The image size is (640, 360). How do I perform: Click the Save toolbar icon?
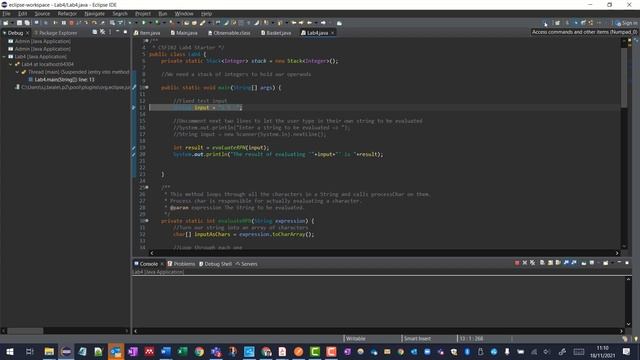tap(19, 23)
